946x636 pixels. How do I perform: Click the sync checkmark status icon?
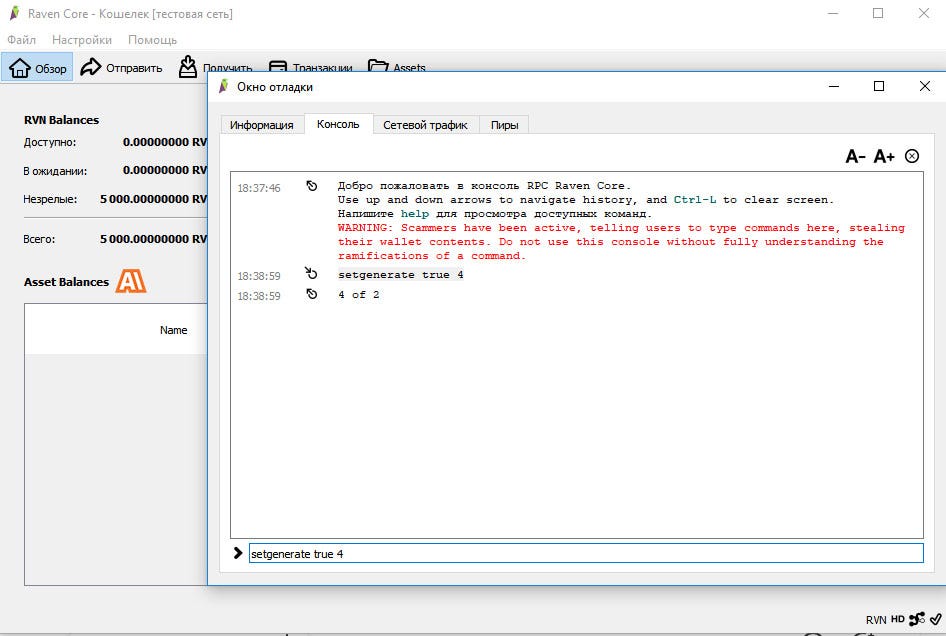click(935, 619)
